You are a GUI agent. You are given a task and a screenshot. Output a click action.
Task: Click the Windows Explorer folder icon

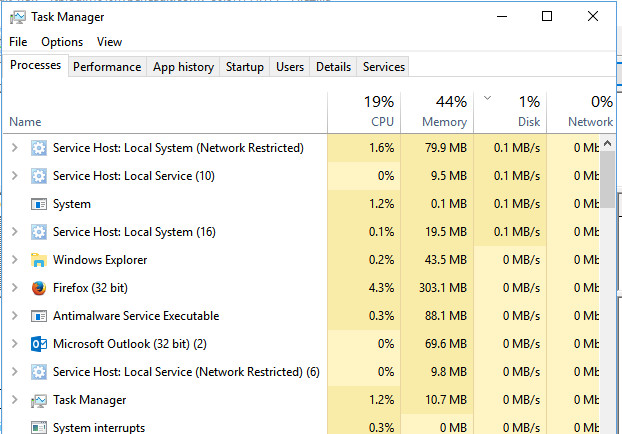(39, 260)
